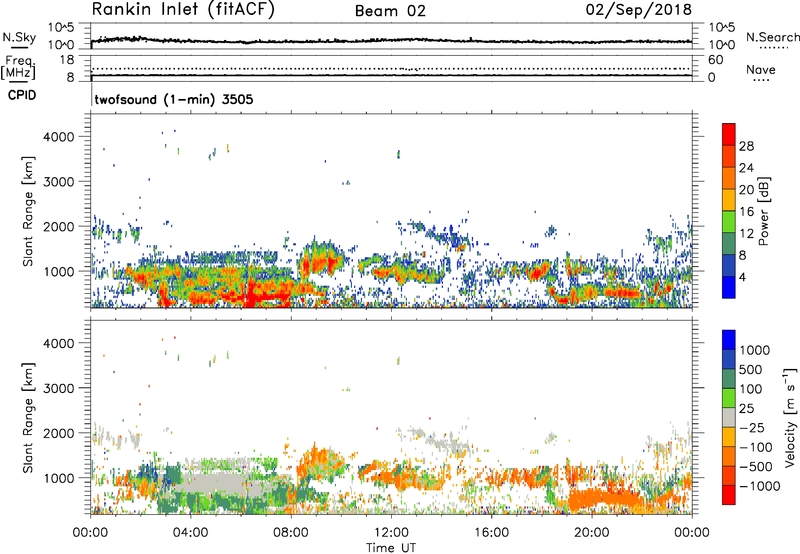Click the "Slant Range [km]" title of power panel
Viewport: 800px width, 554px height.
click(x=28, y=211)
